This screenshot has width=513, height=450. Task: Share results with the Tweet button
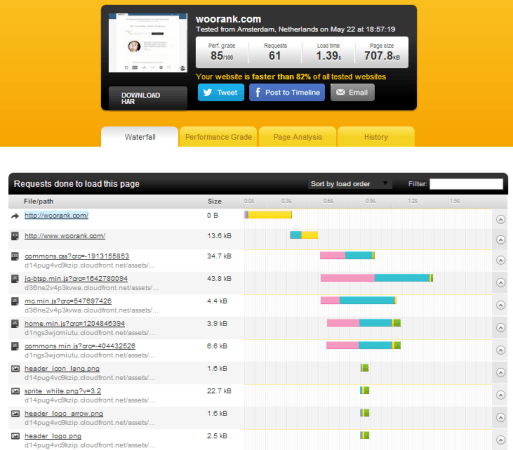(x=221, y=92)
